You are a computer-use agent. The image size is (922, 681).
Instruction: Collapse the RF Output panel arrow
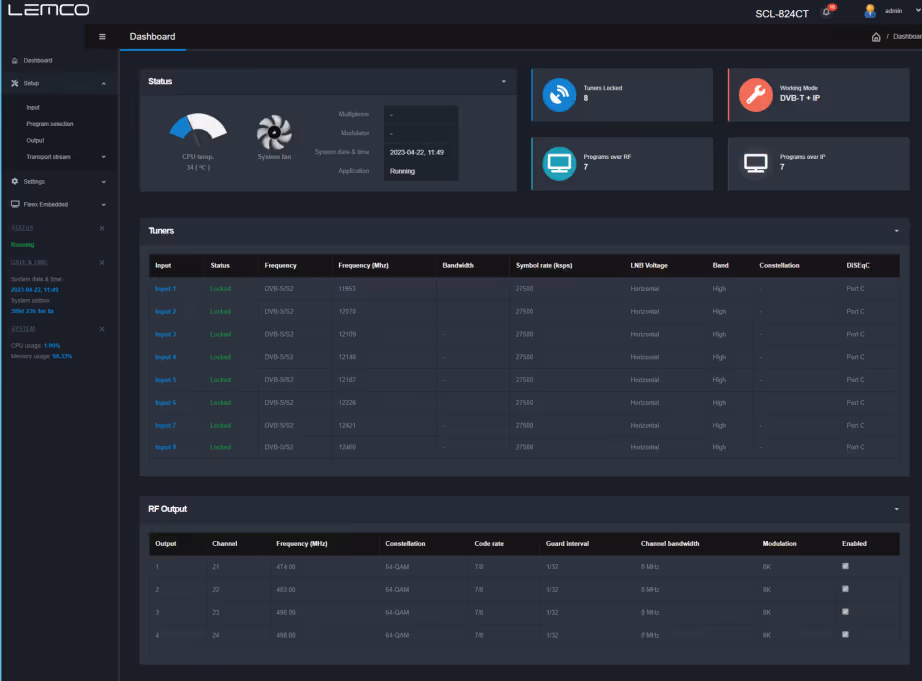click(897, 509)
